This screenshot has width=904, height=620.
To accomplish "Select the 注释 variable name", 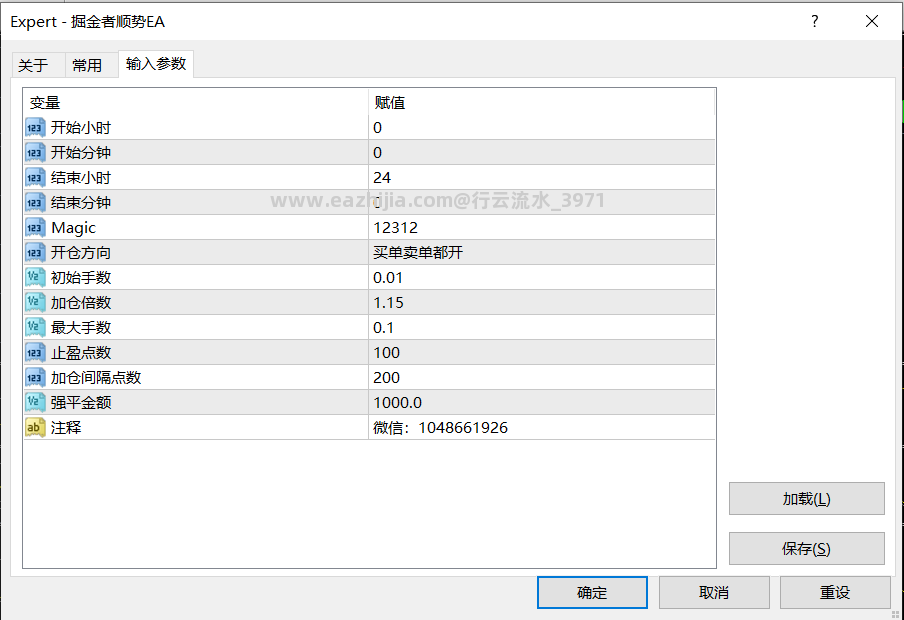I will pos(66,427).
